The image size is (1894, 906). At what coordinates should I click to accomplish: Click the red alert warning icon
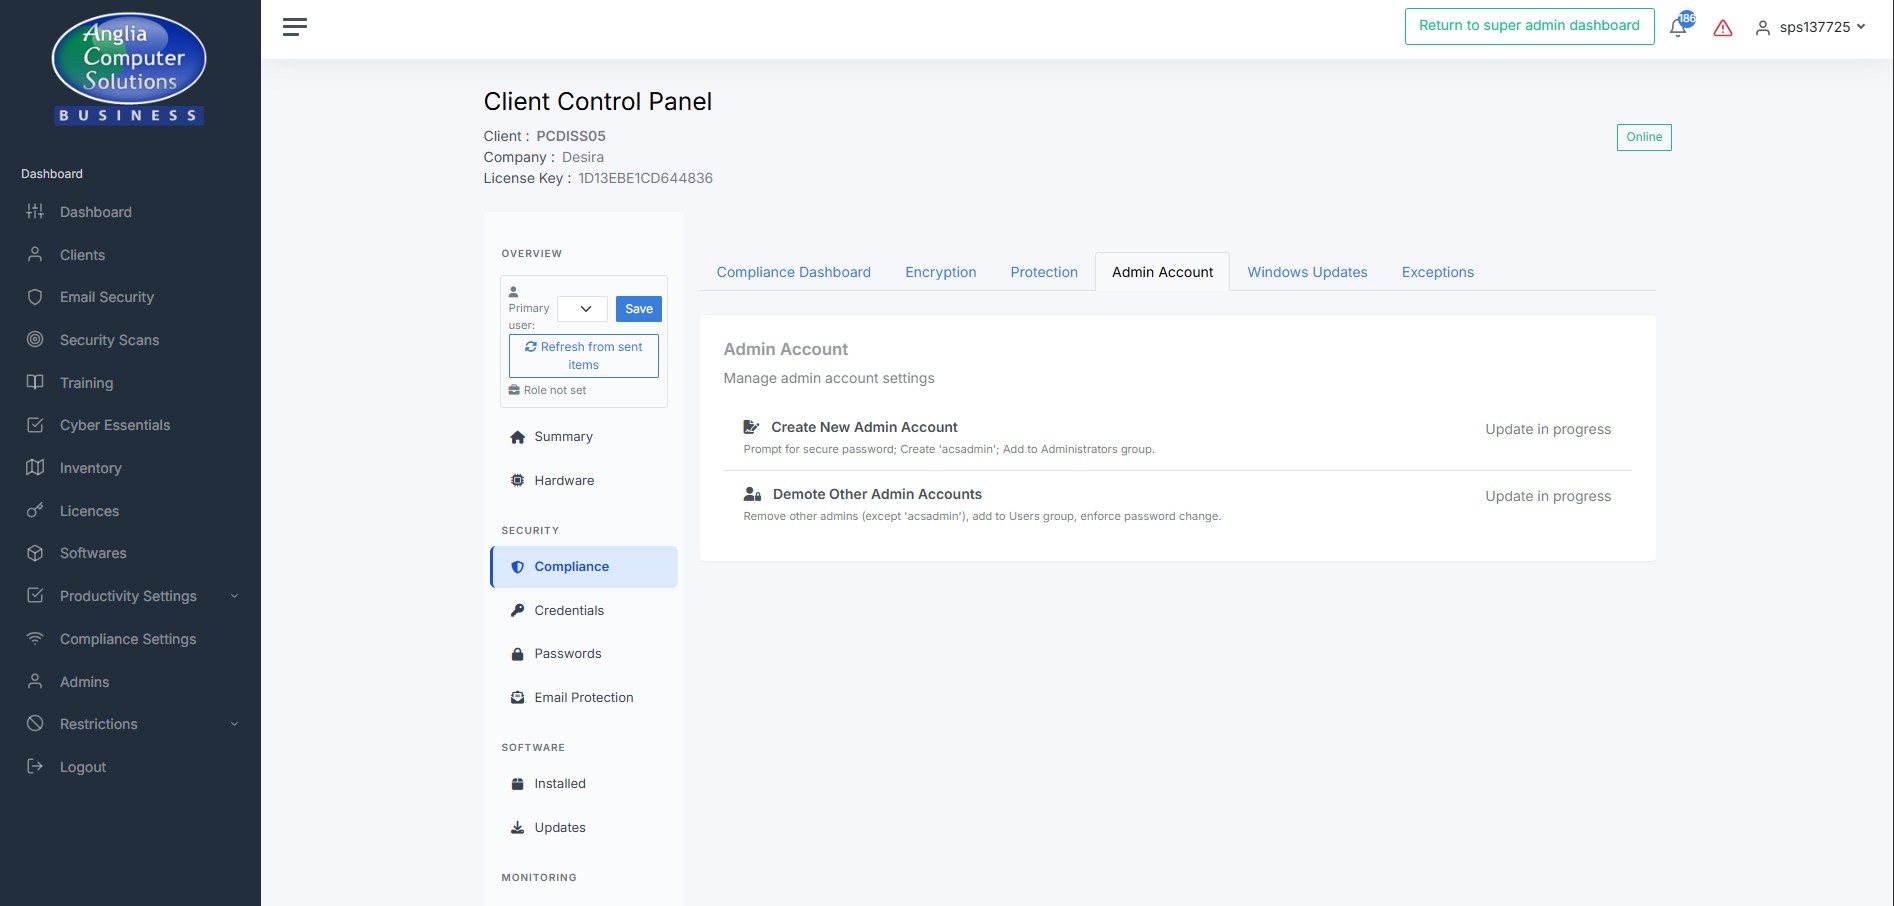point(1723,28)
